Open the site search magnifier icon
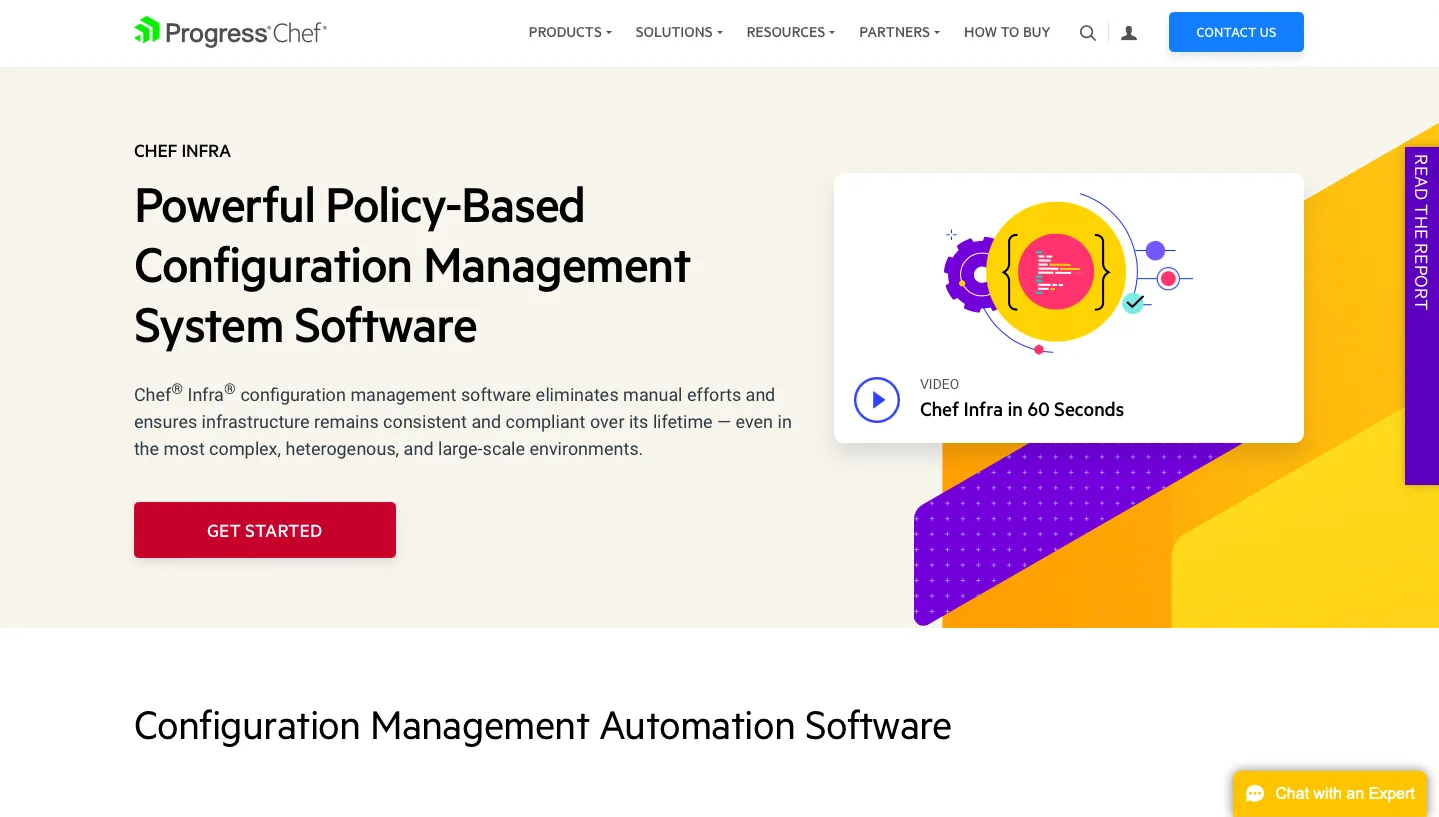Viewport: 1439px width, 817px height. 1088,33
